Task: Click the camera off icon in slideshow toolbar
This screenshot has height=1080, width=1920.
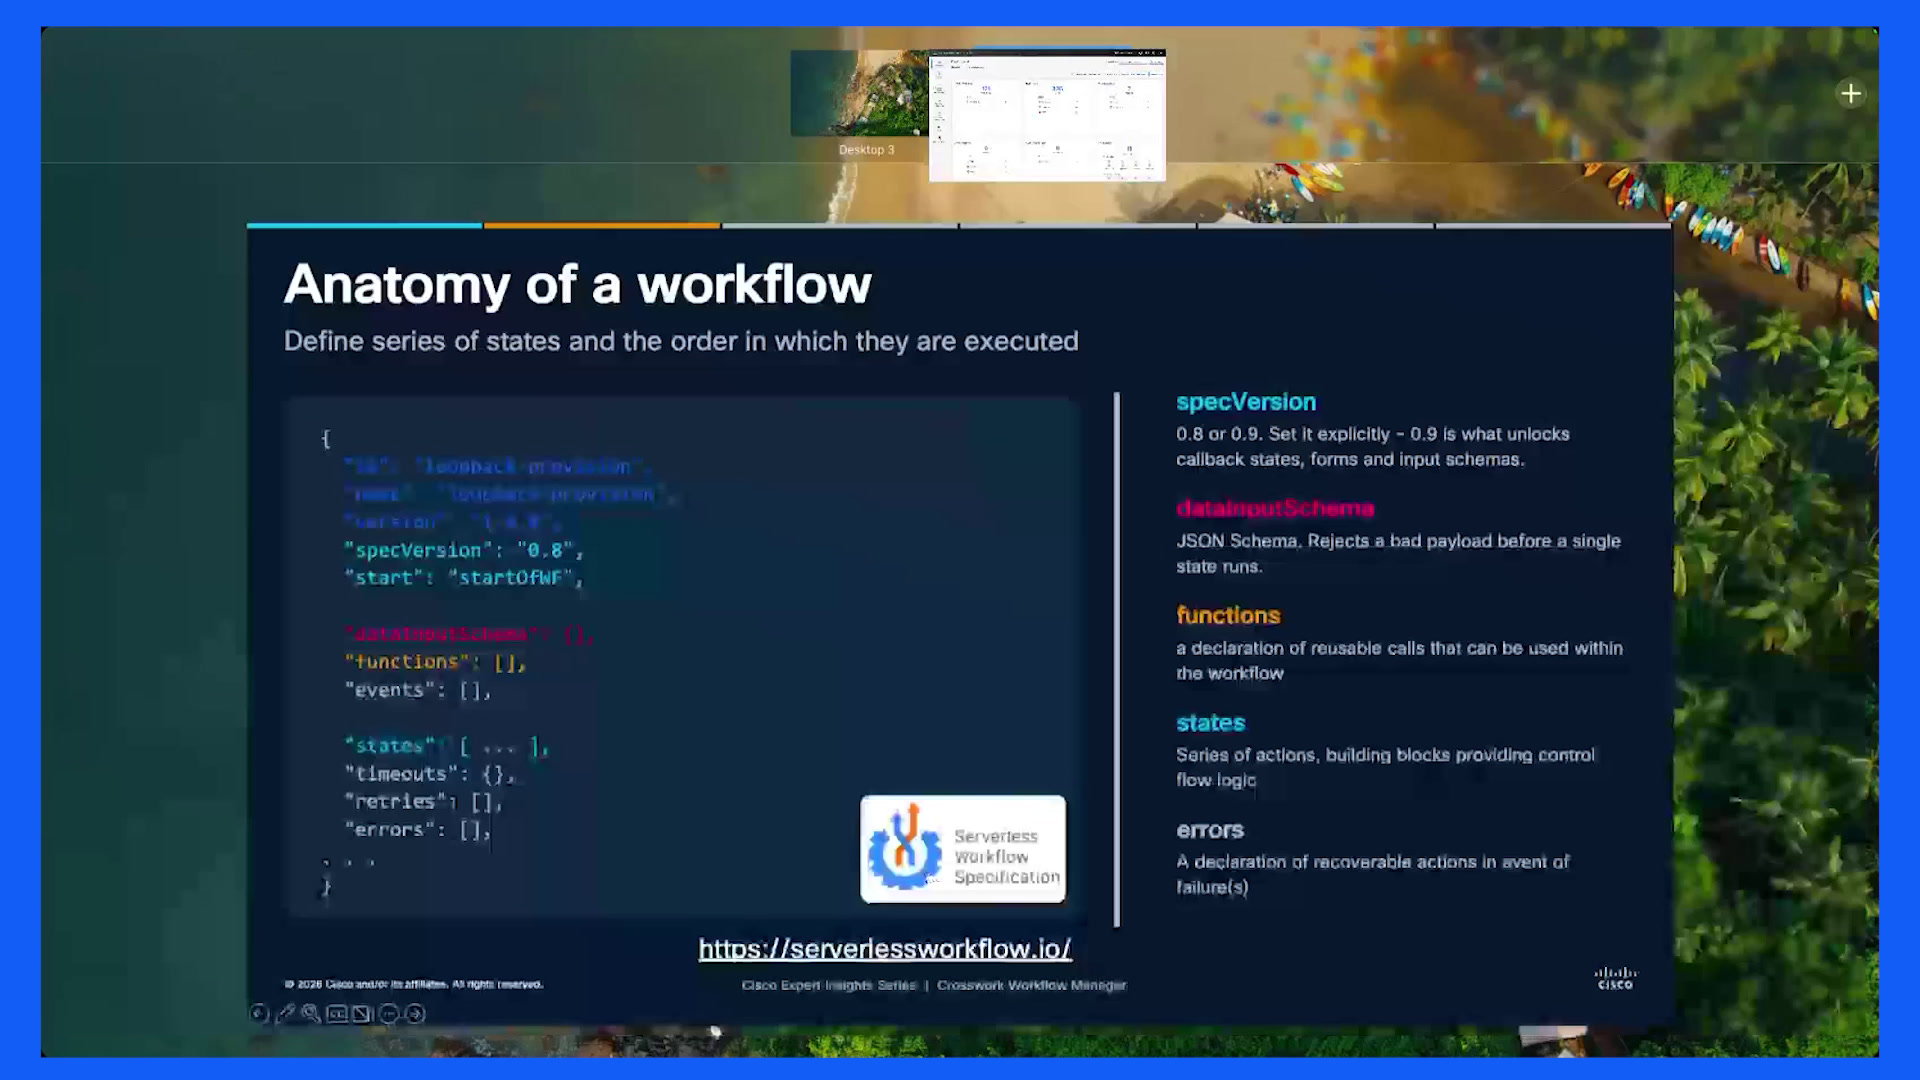Action: coord(363,1014)
